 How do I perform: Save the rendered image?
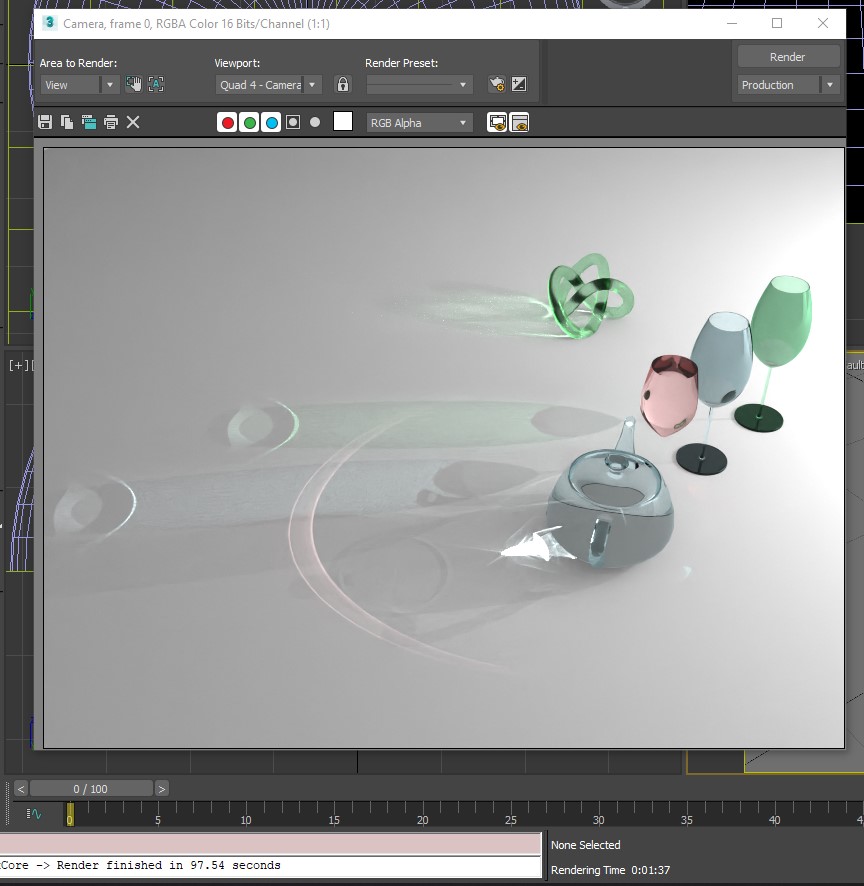(x=45, y=122)
